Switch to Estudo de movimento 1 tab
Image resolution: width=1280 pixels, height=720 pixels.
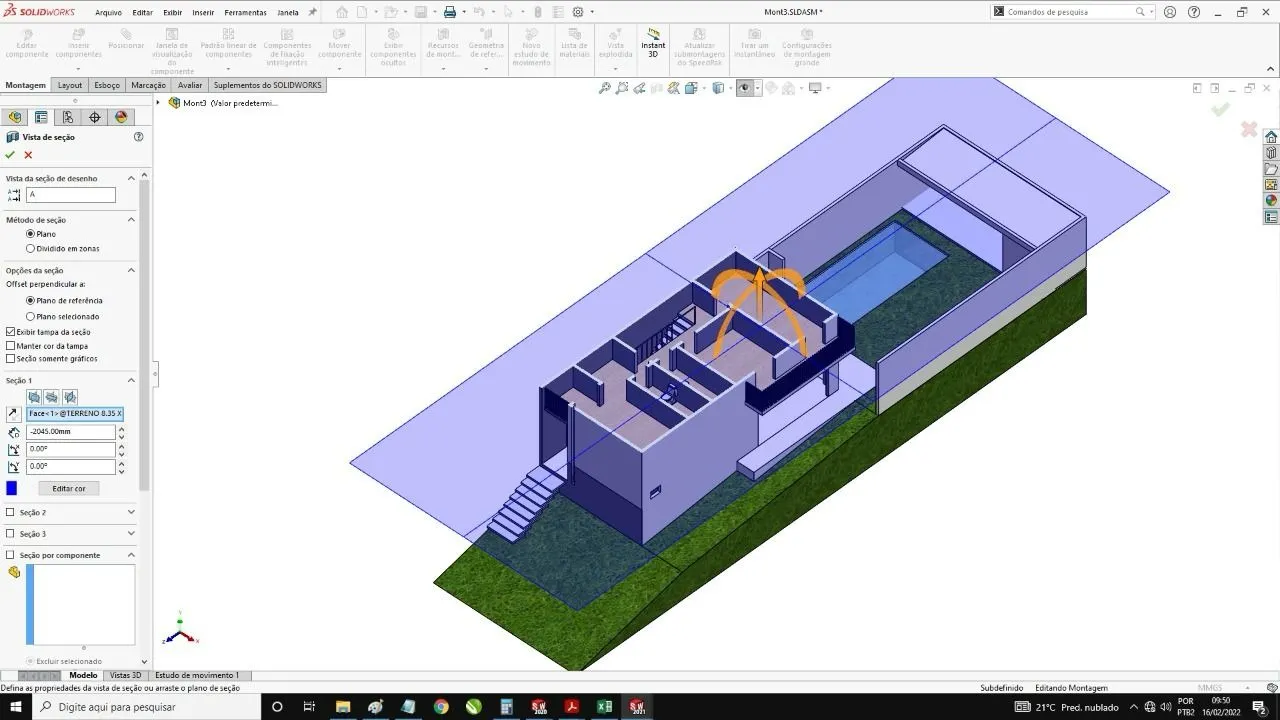pyautogui.click(x=197, y=675)
